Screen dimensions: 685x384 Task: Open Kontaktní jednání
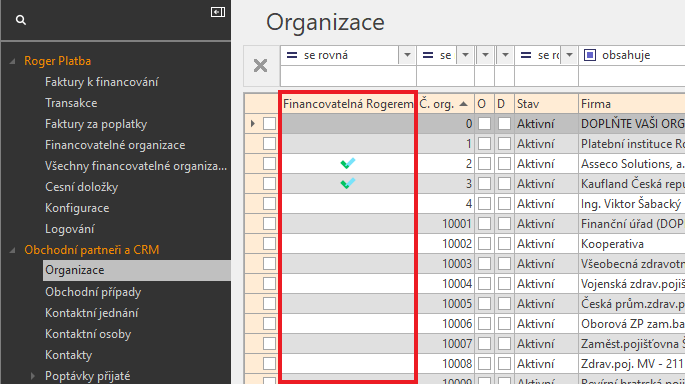pyautogui.click(x=92, y=313)
